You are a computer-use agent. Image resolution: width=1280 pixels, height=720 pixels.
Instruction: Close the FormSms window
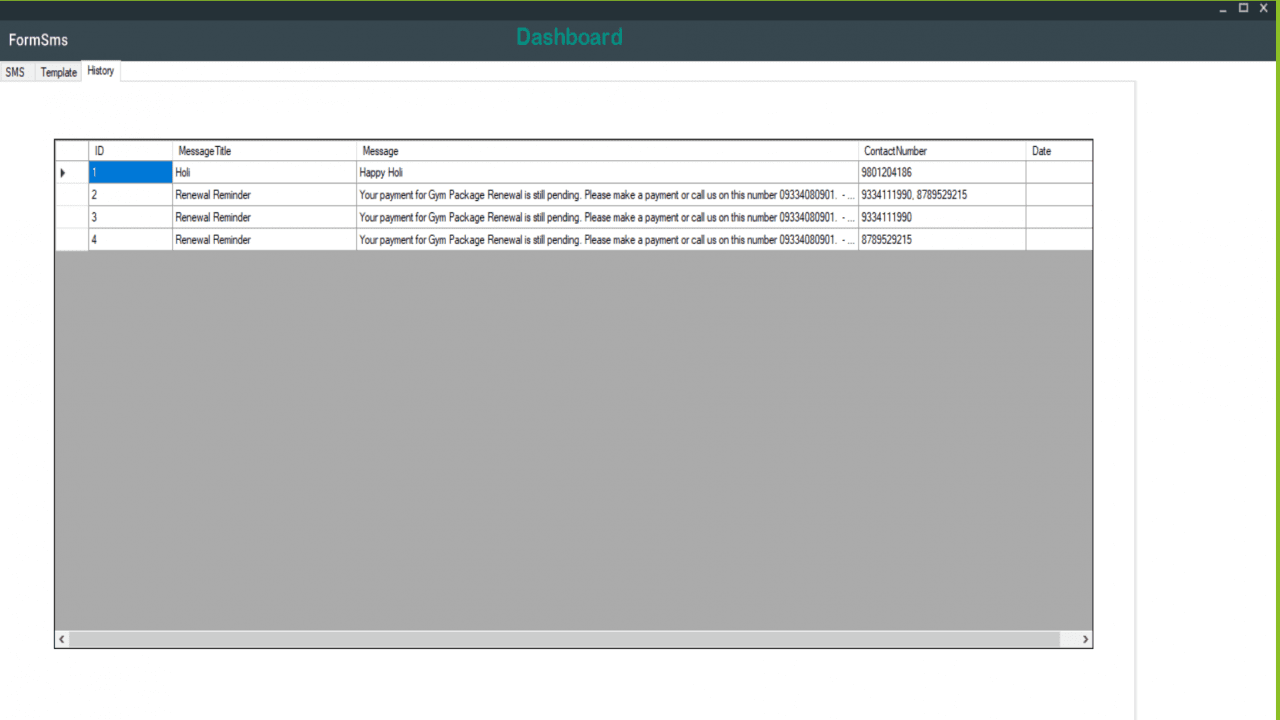pos(1264,8)
